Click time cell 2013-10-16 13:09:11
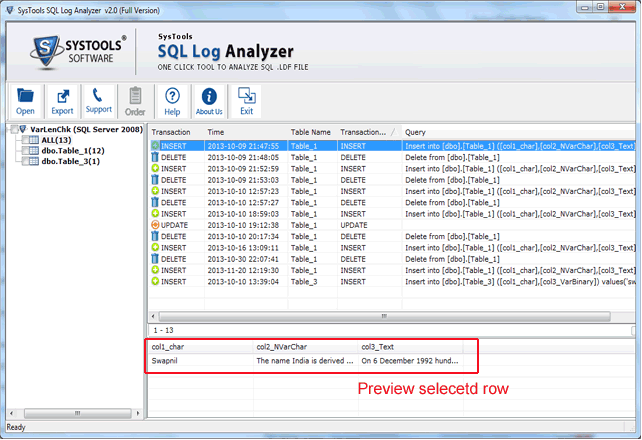642x440 pixels. point(246,248)
